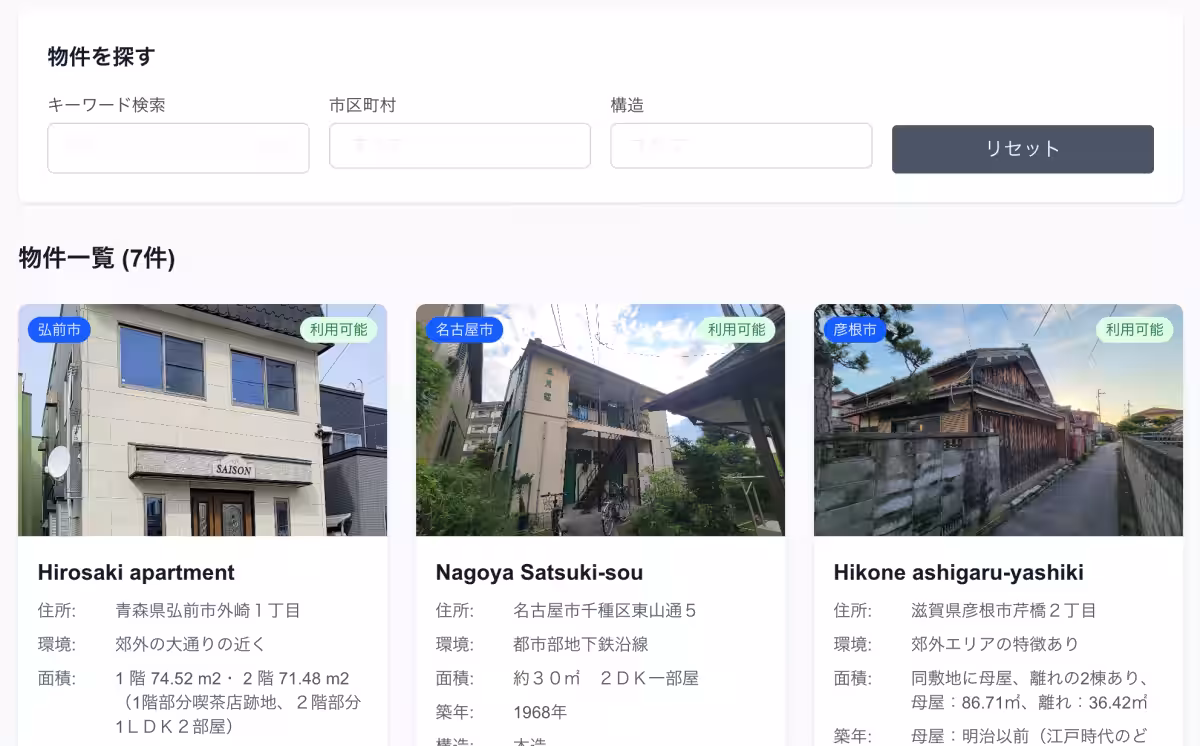Click address 名古屋市千種区東山通５
Image resolution: width=1200 pixels, height=746 pixels.
[605, 610]
